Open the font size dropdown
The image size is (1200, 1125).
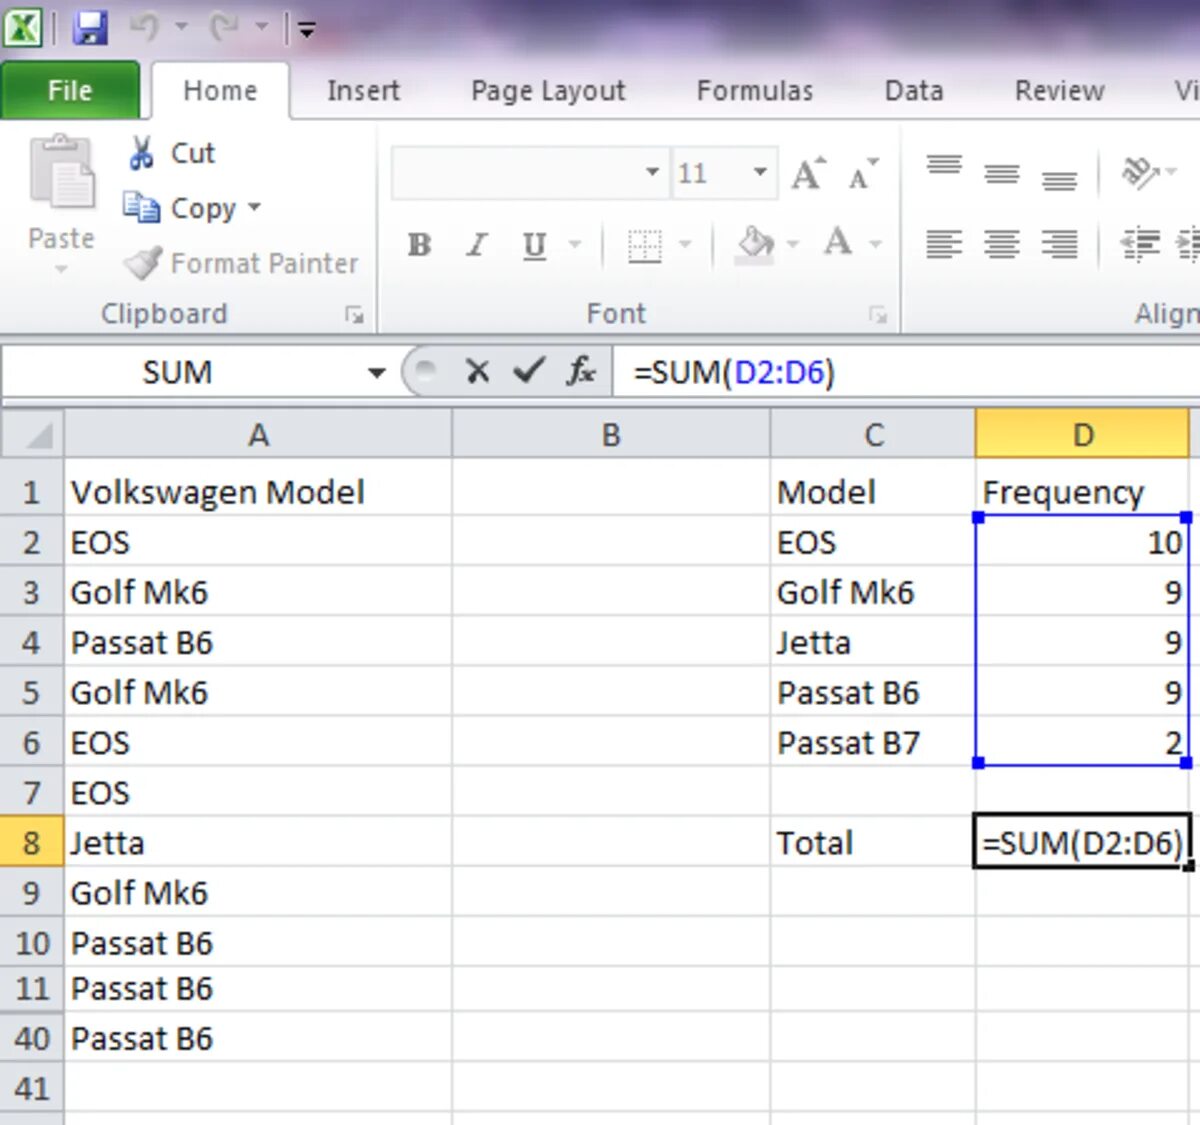pos(760,173)
